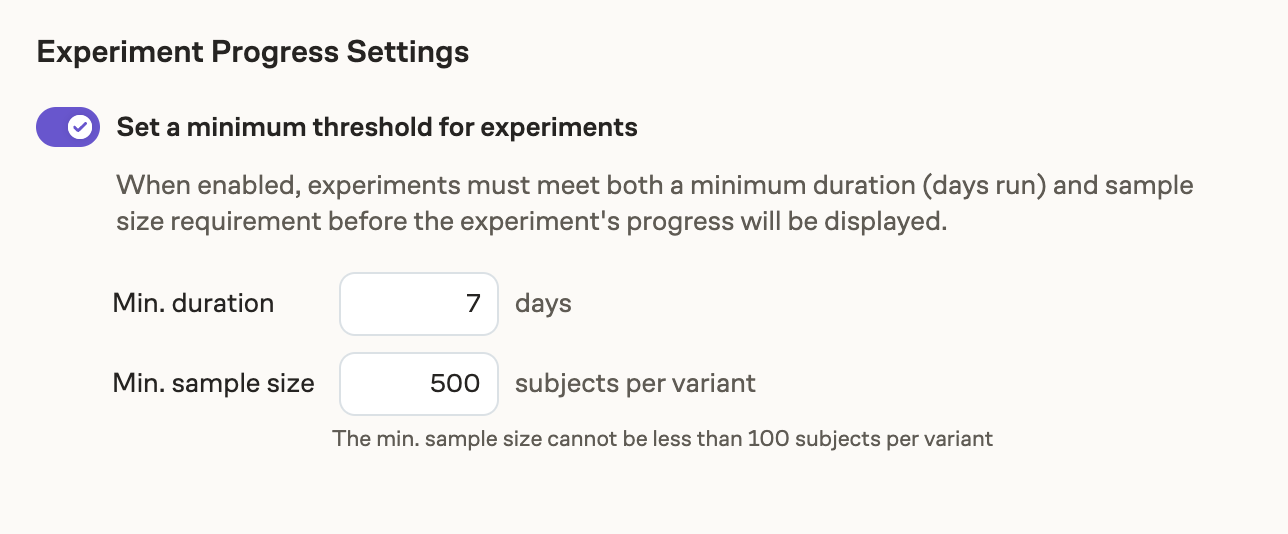Click the min. sample size helper note
This screenshot has width=1288, height=534.
pos(662,438)
